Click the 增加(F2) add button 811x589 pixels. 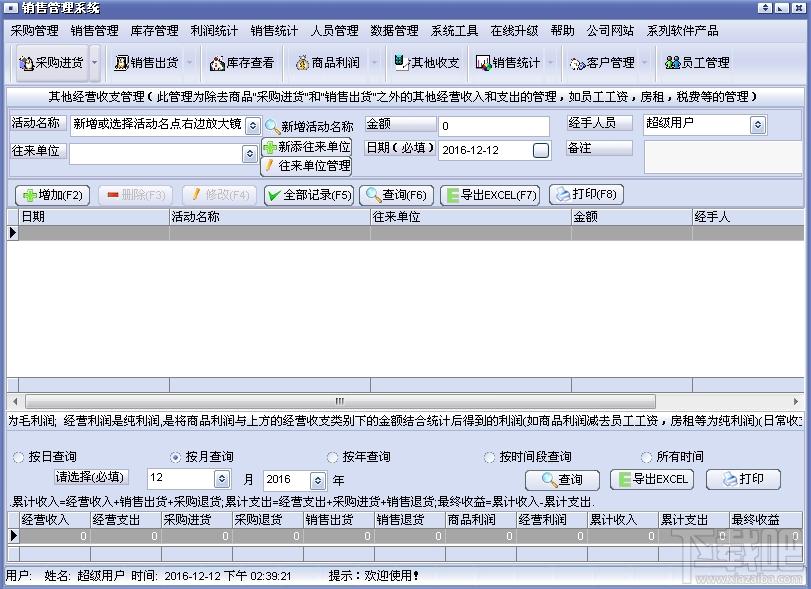pyautogui.click(x=52, y=195)
